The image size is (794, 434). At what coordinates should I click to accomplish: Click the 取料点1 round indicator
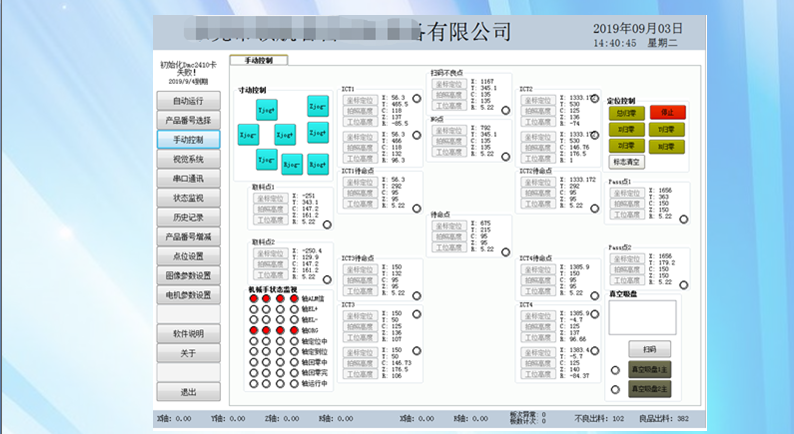tap(327, 224)
